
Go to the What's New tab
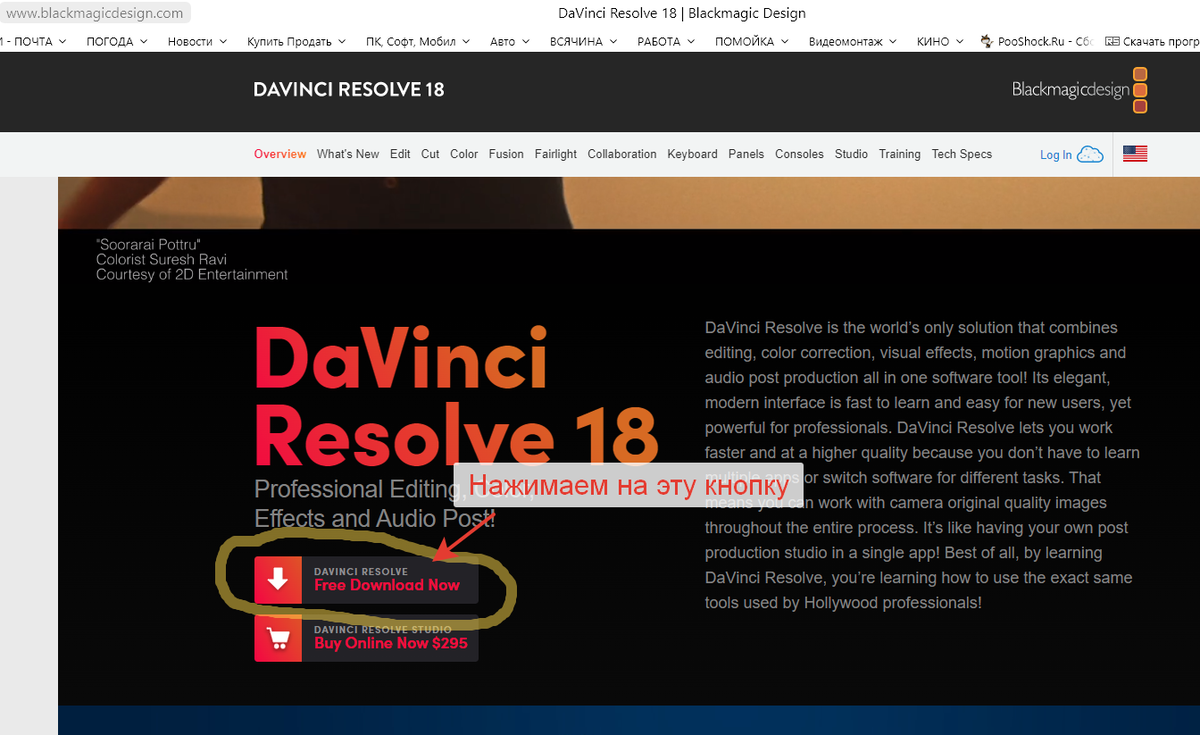click(x=348, y=154)
